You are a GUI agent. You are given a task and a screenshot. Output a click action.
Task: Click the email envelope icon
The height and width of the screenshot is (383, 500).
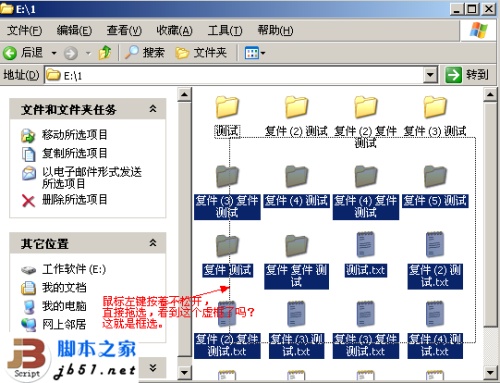pyautogui.click(x=29, y=173)
